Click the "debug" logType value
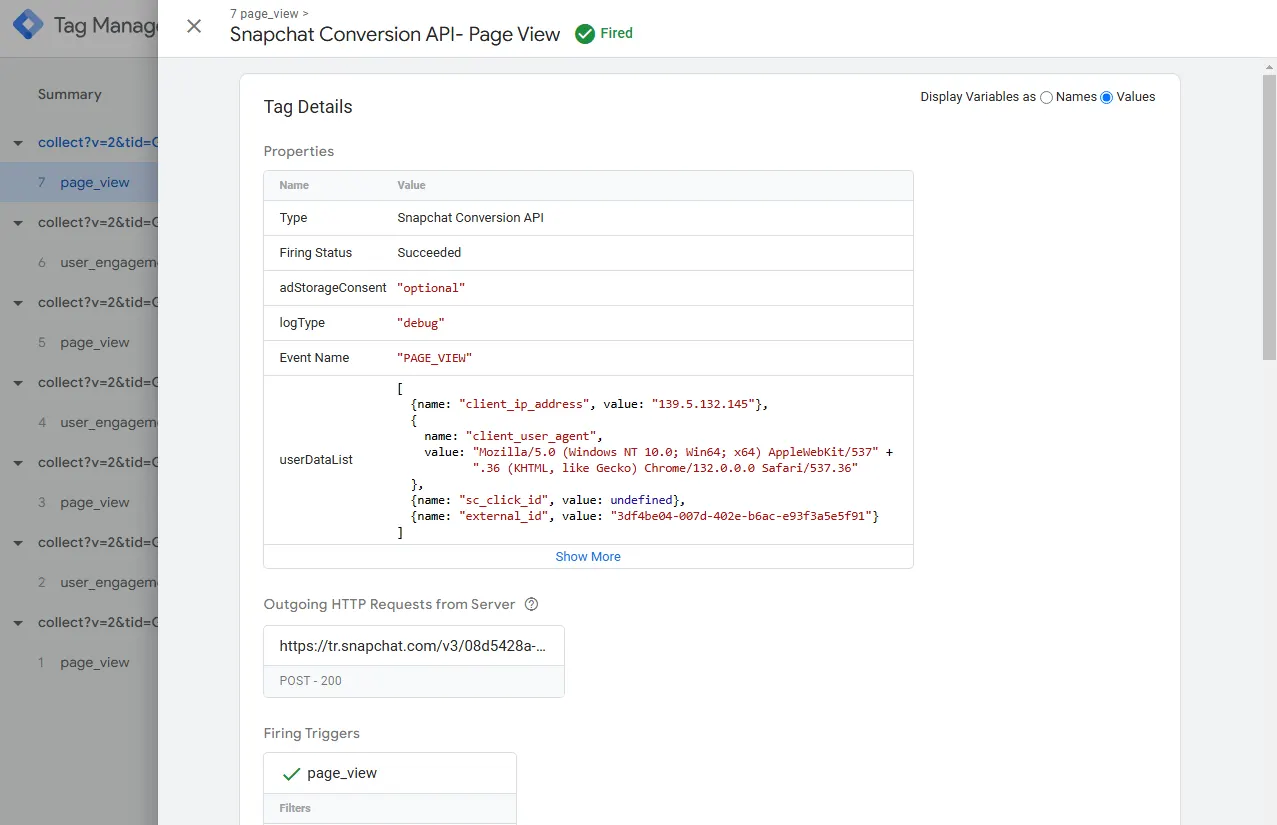Screen dimensions: 1277x825 420,323
